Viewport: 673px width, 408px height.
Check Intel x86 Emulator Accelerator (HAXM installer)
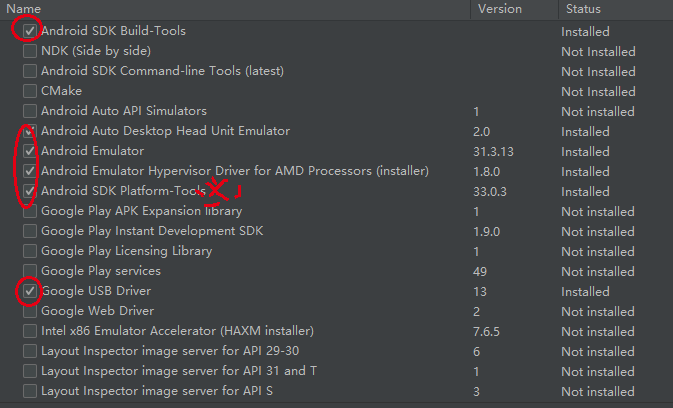[x=30, y=331]
